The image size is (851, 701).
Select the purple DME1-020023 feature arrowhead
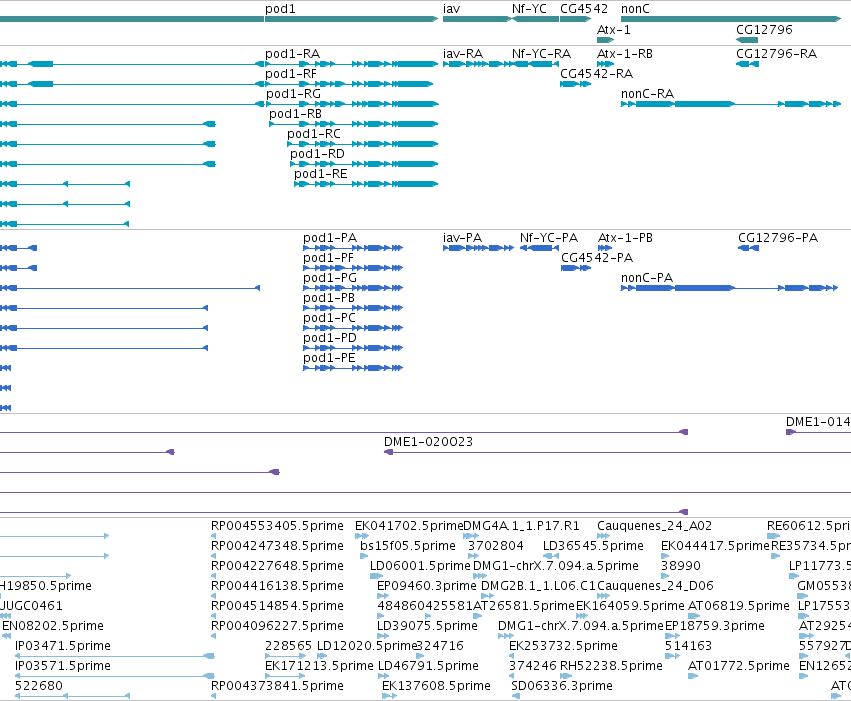(389, 452)
